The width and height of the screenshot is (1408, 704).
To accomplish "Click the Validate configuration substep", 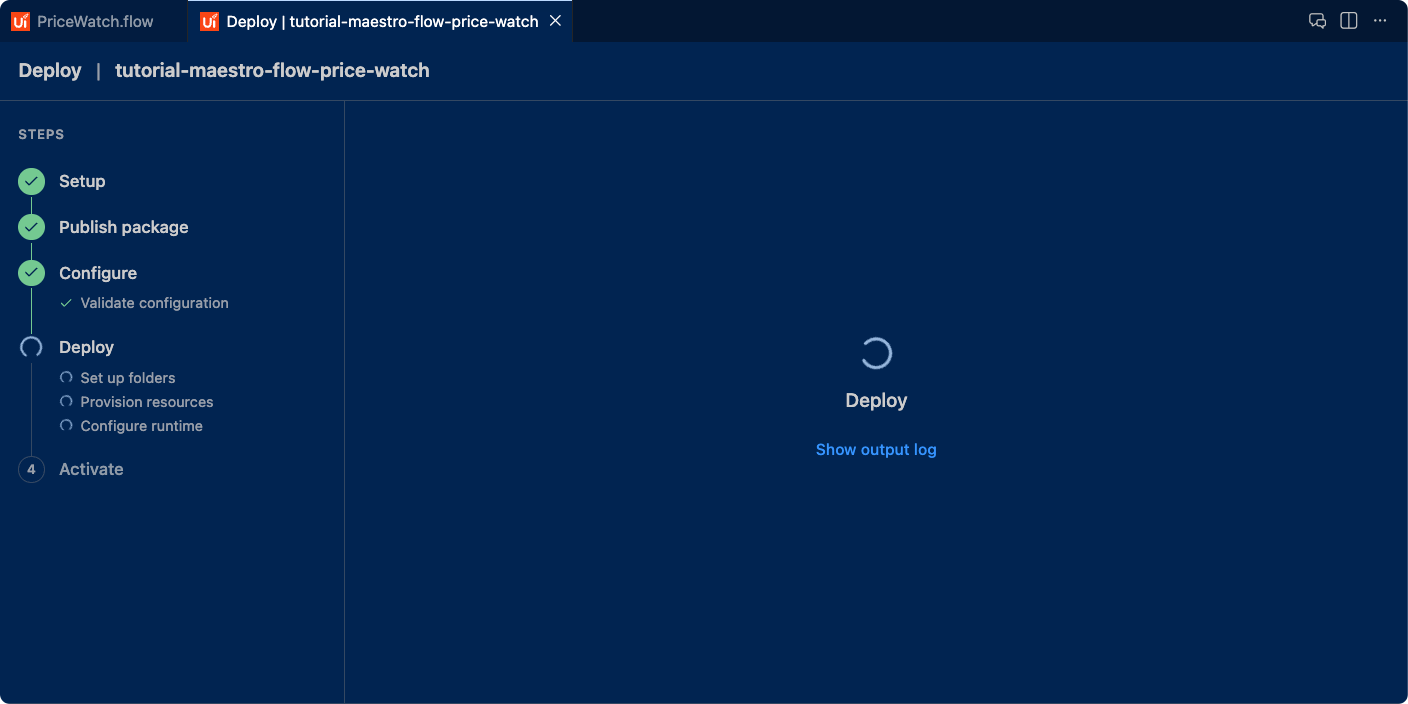I will [x=154, y=303].
